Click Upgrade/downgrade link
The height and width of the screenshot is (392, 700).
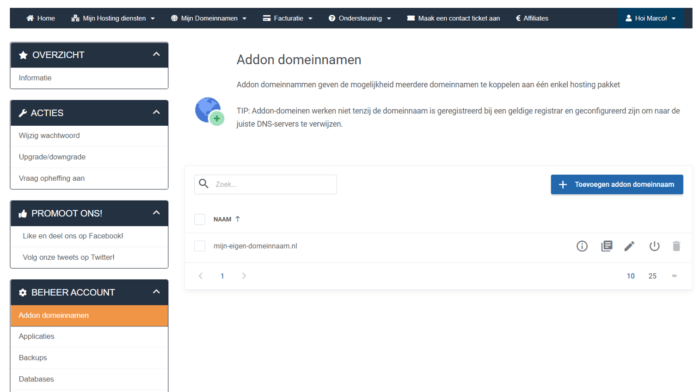tap(89, 157)
